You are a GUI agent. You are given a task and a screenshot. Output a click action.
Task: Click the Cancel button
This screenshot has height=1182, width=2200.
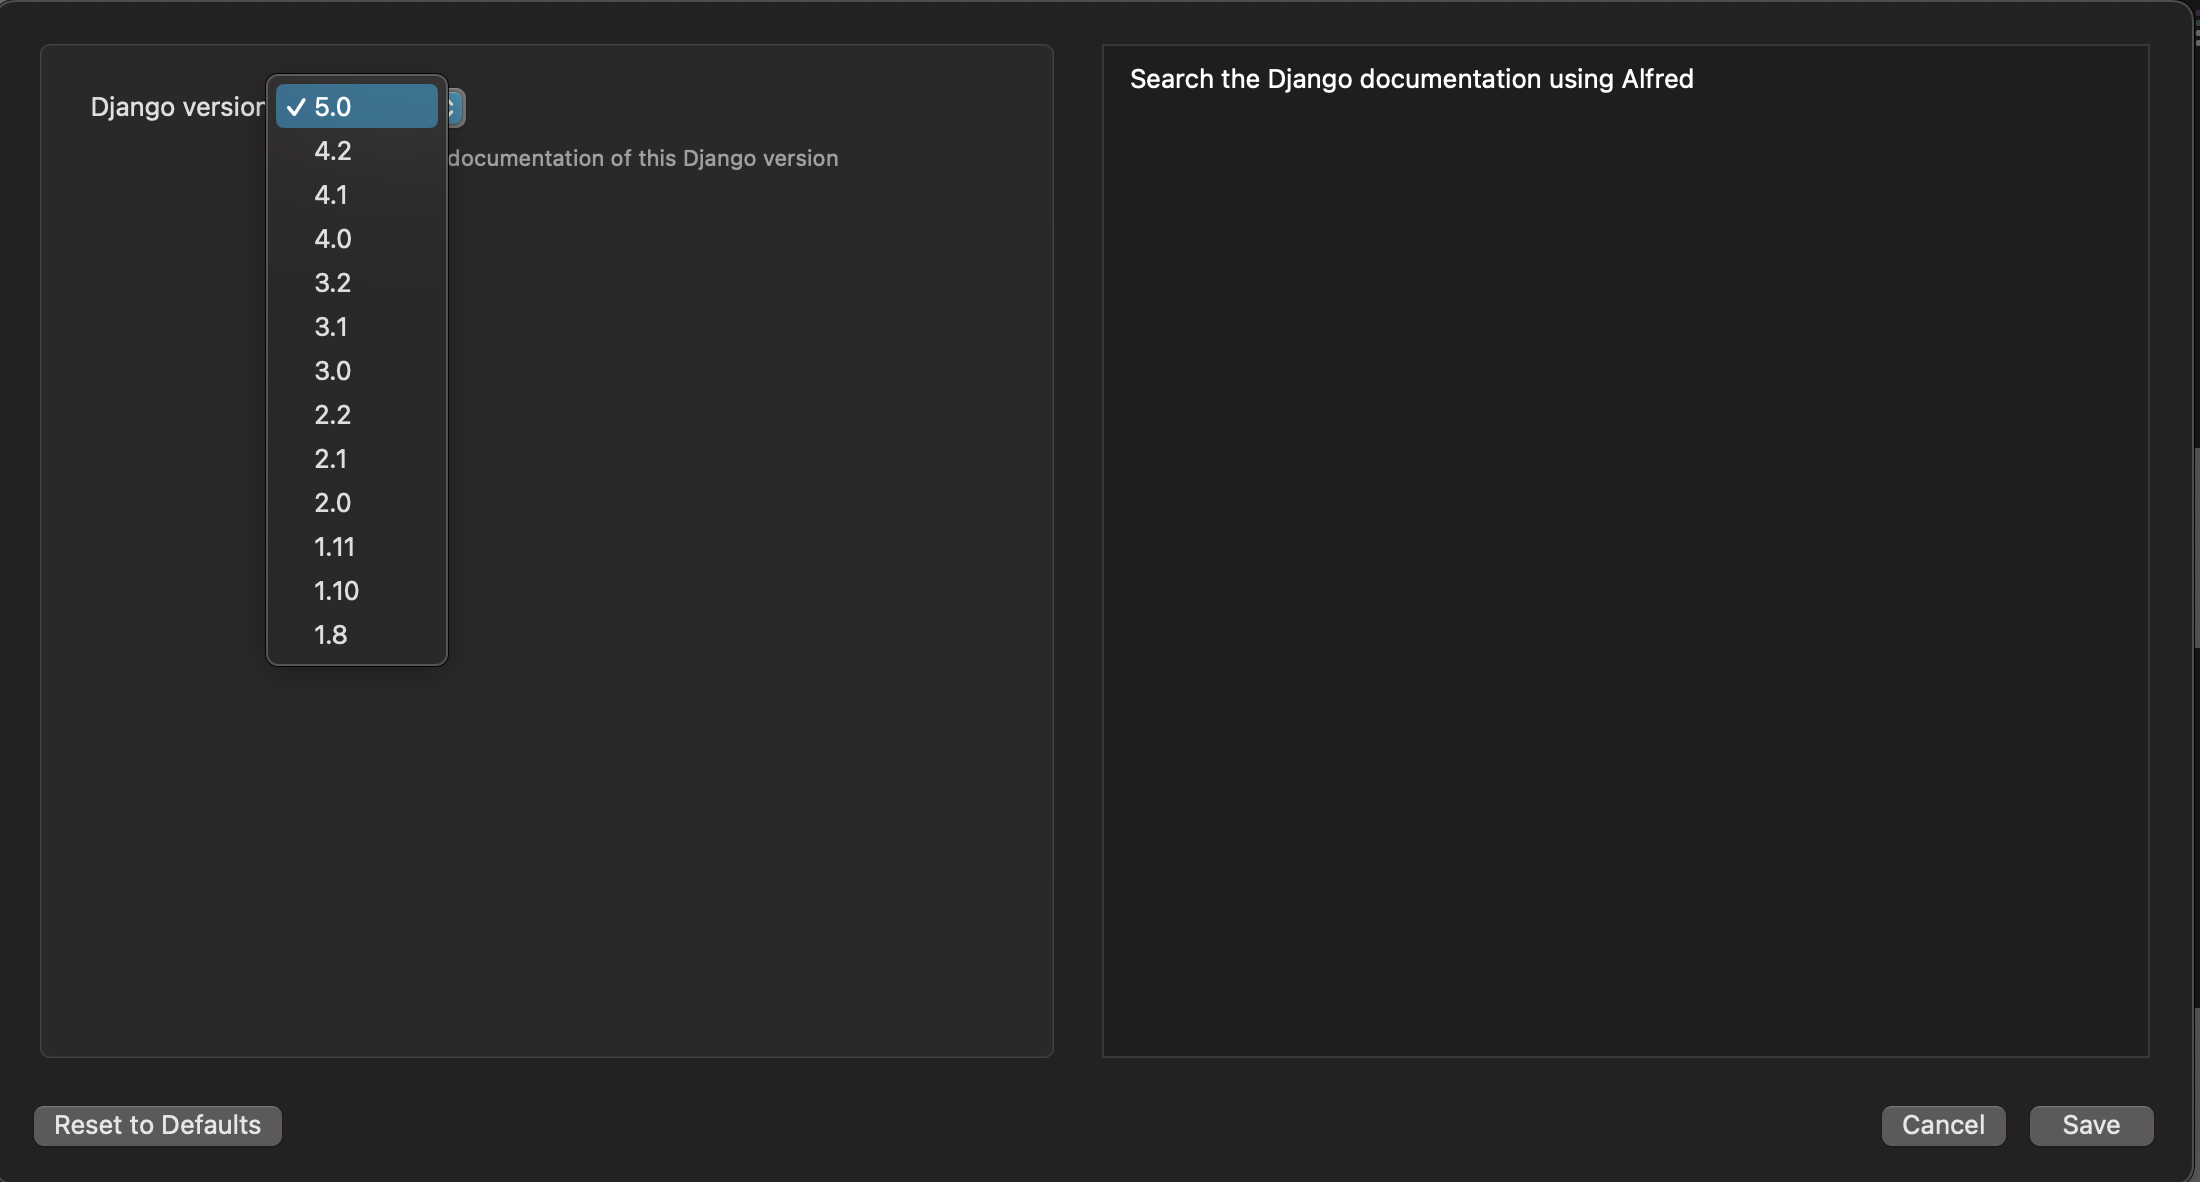pos(1942,1125)
